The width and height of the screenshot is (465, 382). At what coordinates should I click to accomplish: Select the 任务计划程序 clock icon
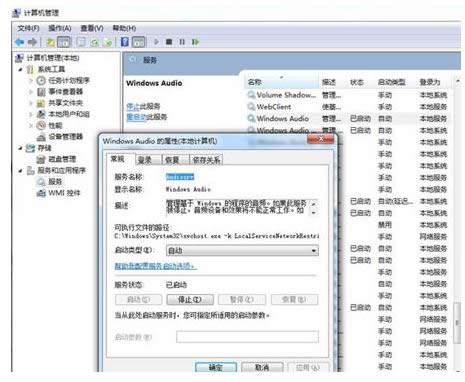click(x=41, y=80)
